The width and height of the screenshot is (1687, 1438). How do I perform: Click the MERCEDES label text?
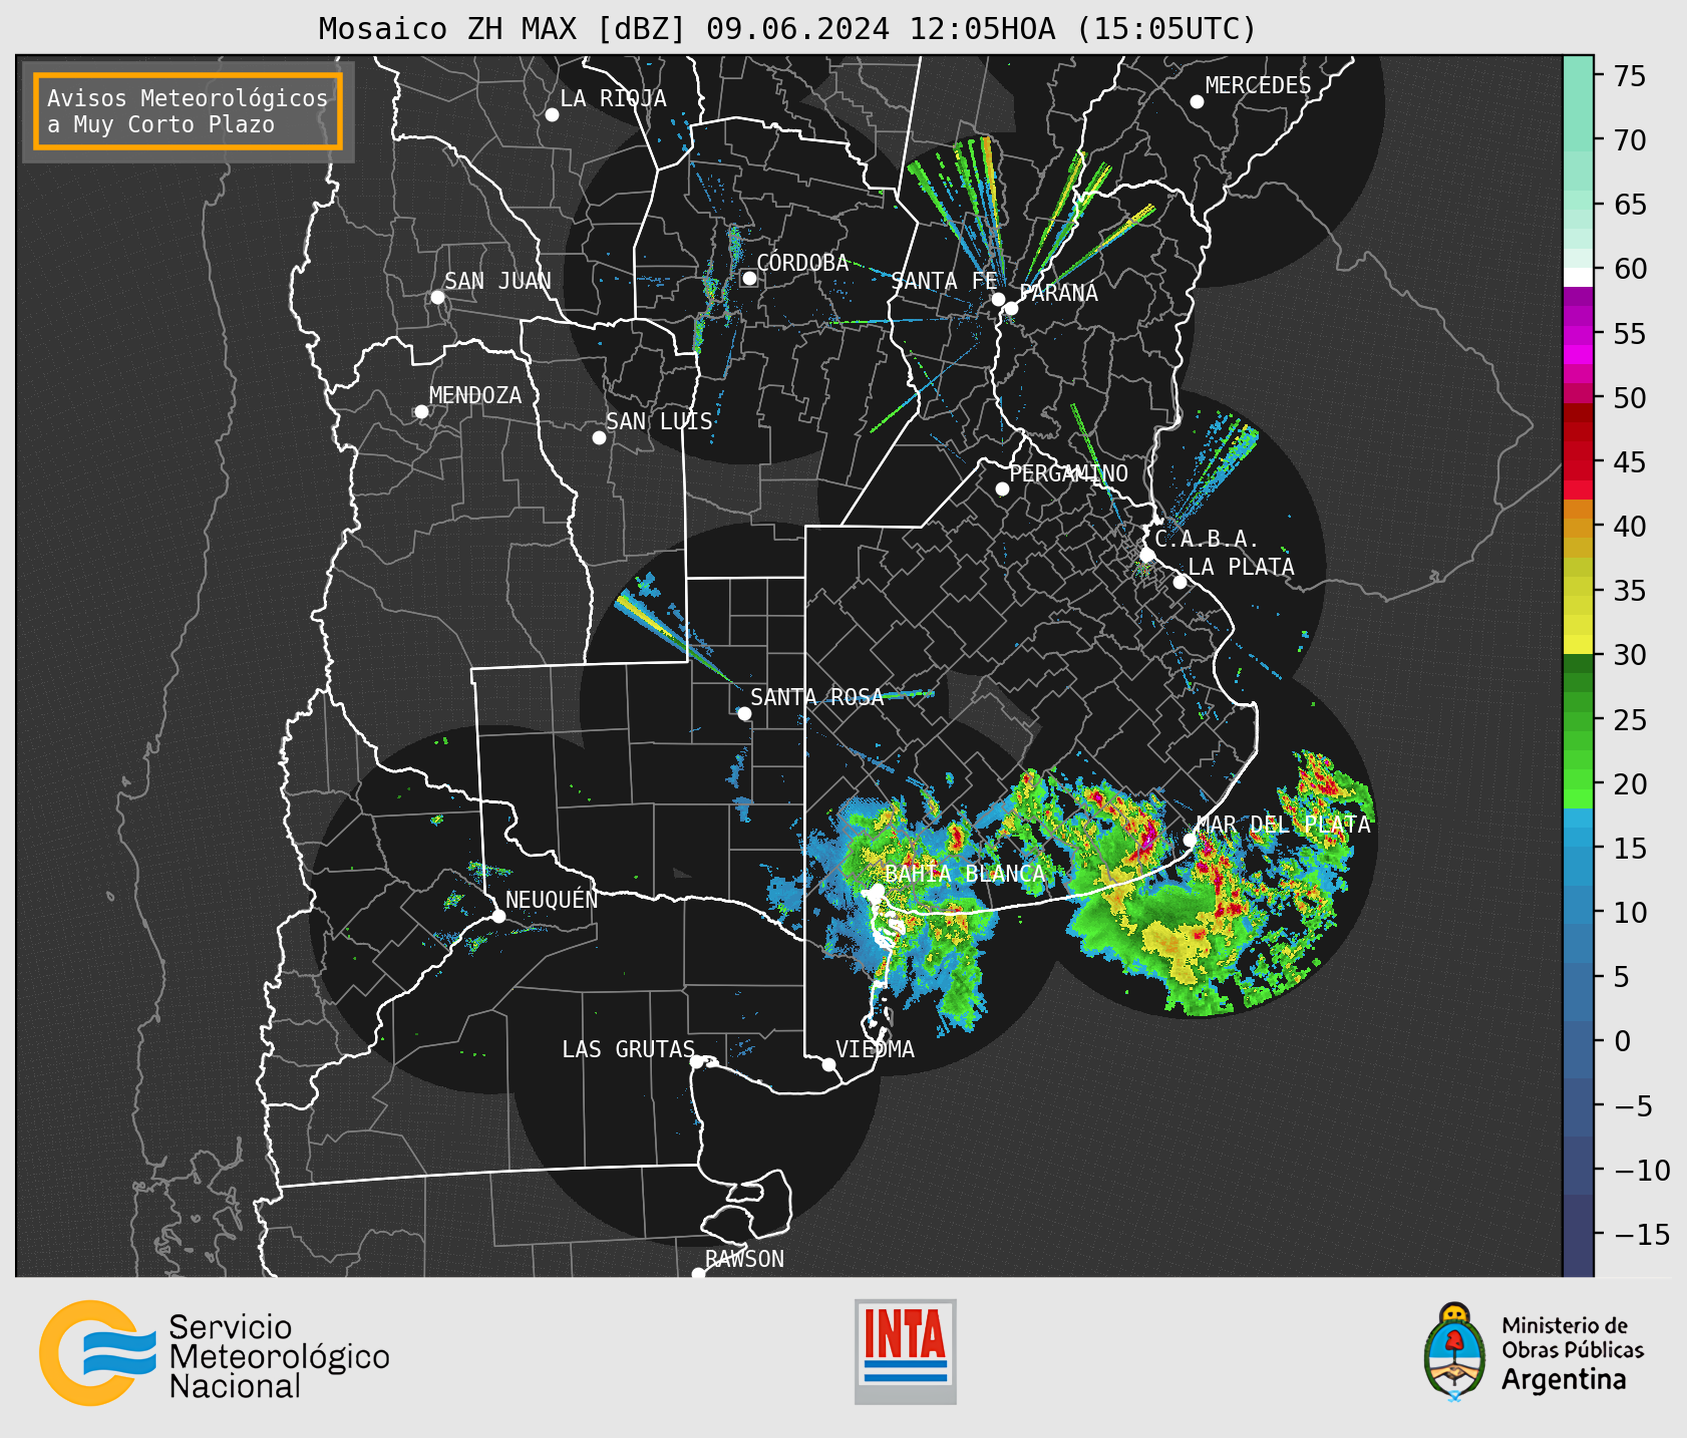tap(1257, 86)
